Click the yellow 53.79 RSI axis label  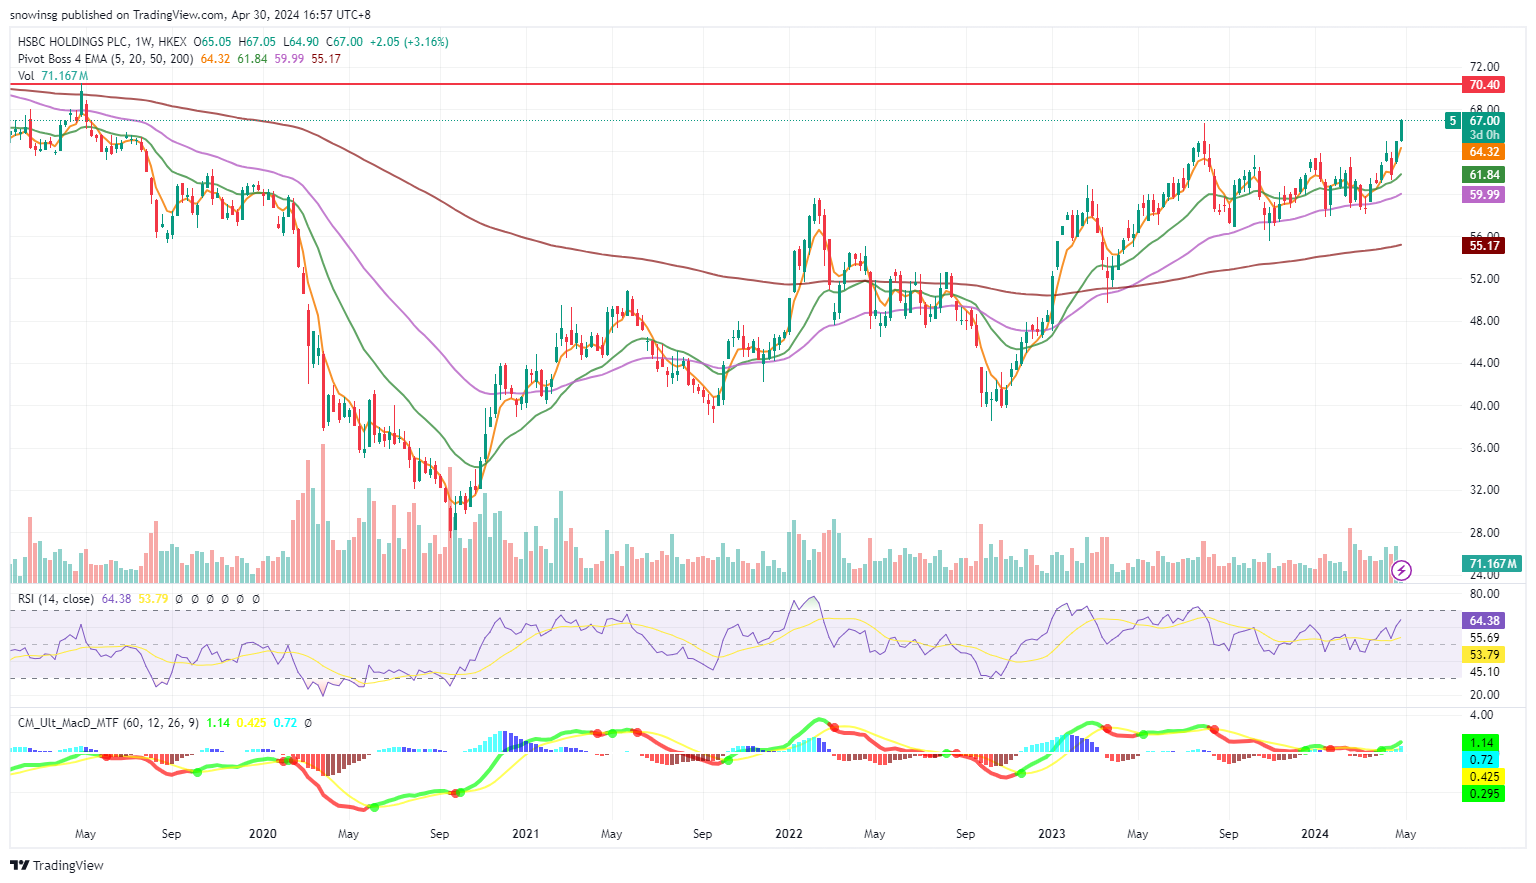point(1484,655)
